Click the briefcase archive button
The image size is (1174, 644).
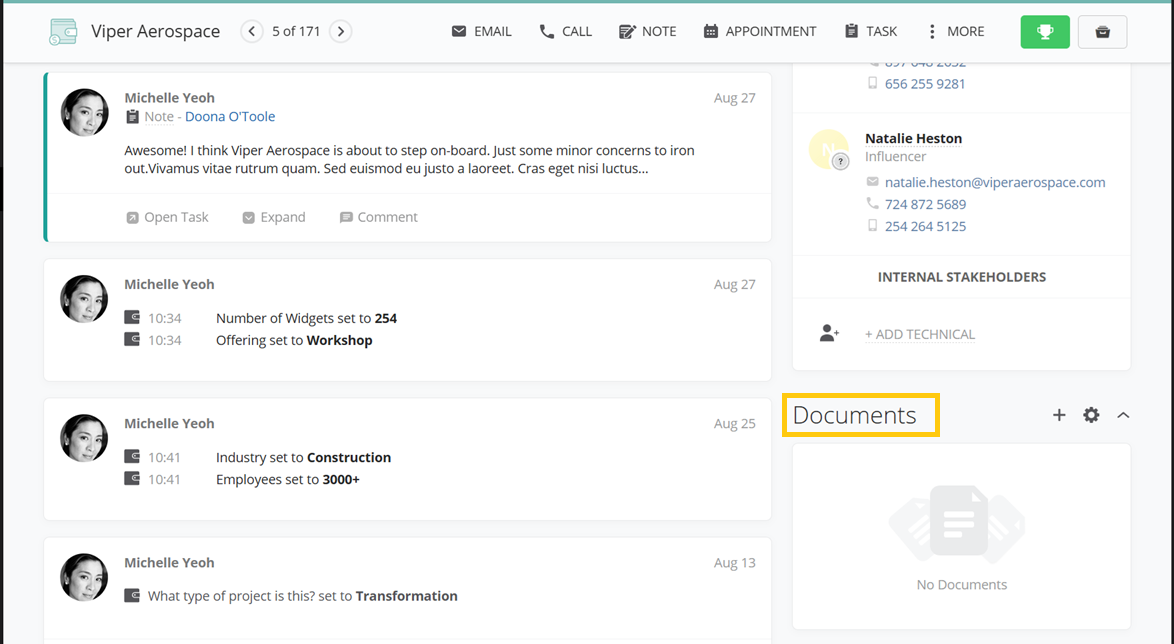[x=1102, y=32]
